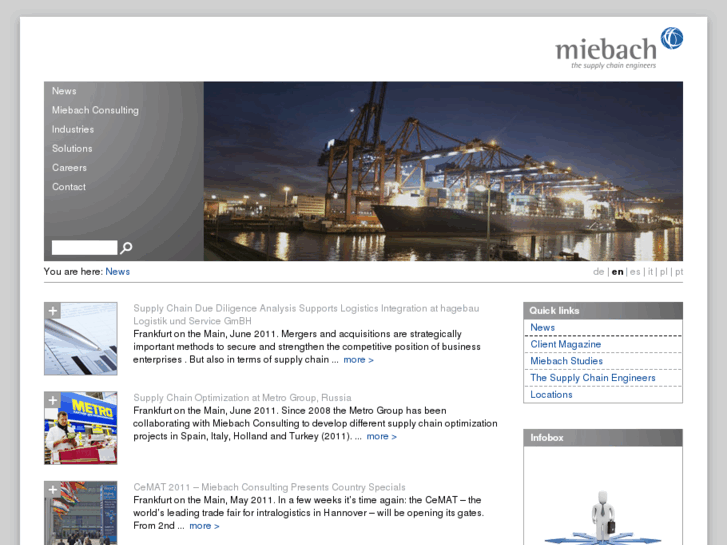Open Supply Chain Optimization at Metro Group title

[242, 398]
